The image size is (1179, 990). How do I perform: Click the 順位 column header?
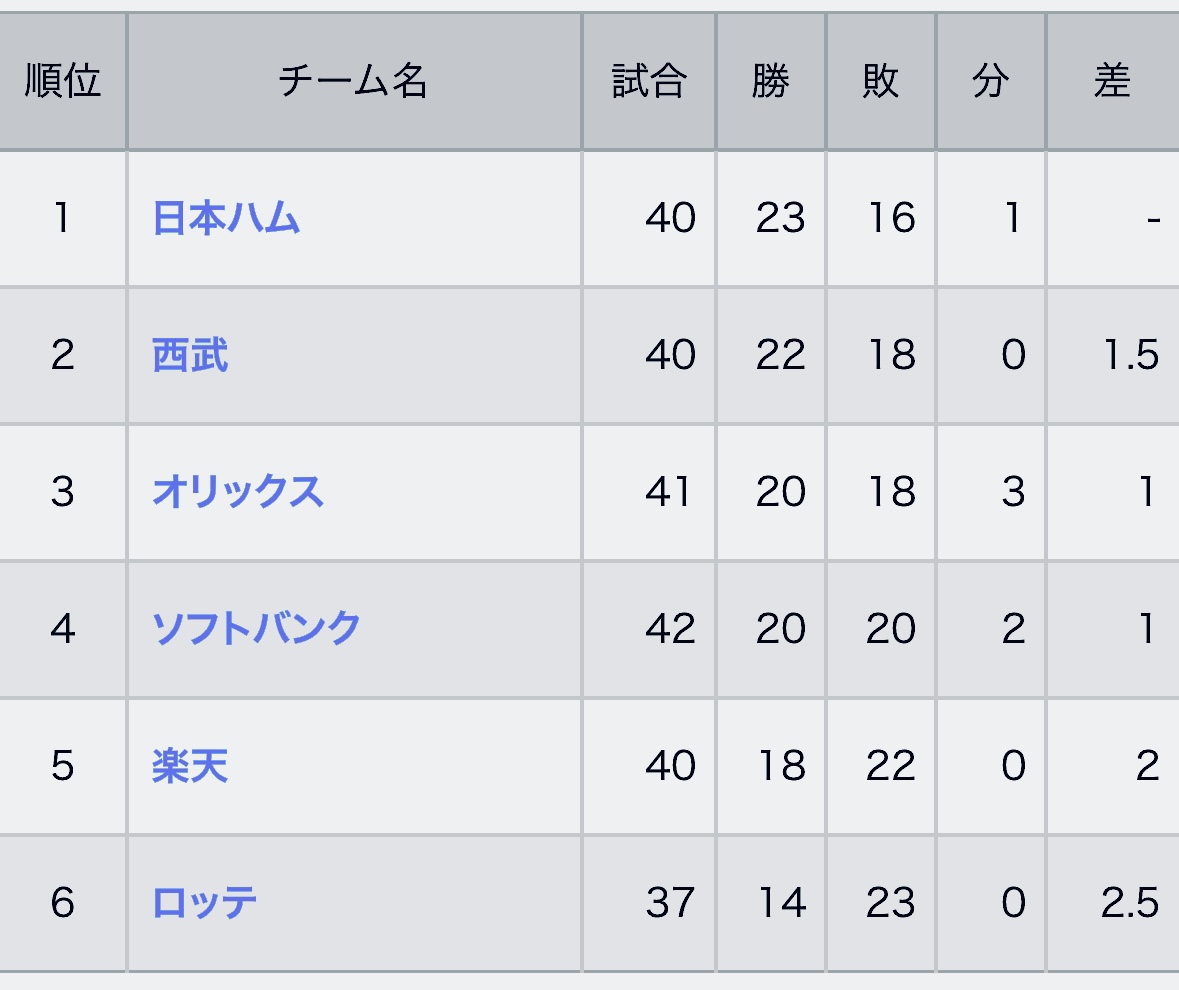coord(62,81)
